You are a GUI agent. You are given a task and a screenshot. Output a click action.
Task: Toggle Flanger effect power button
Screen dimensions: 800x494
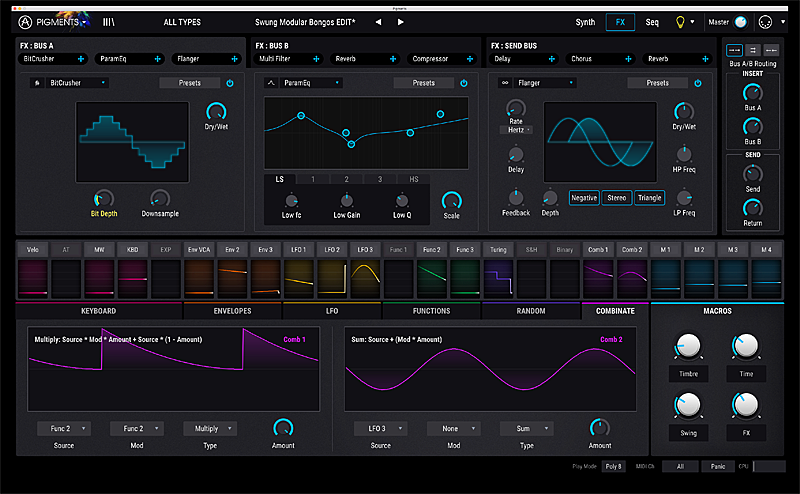click(x=697, y=83)
